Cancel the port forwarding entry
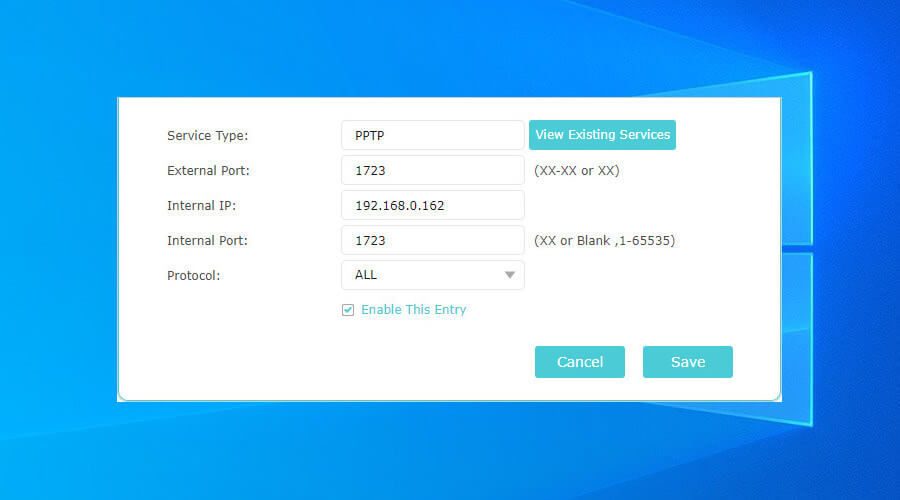The image size is (900, 500). [x=580, y=362]
